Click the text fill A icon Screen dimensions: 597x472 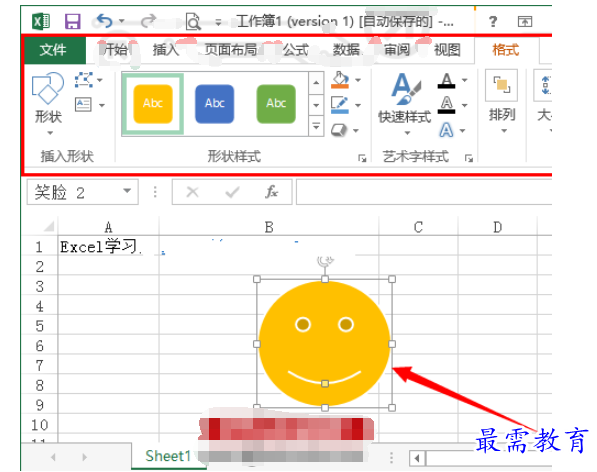[x=446, y=80]
